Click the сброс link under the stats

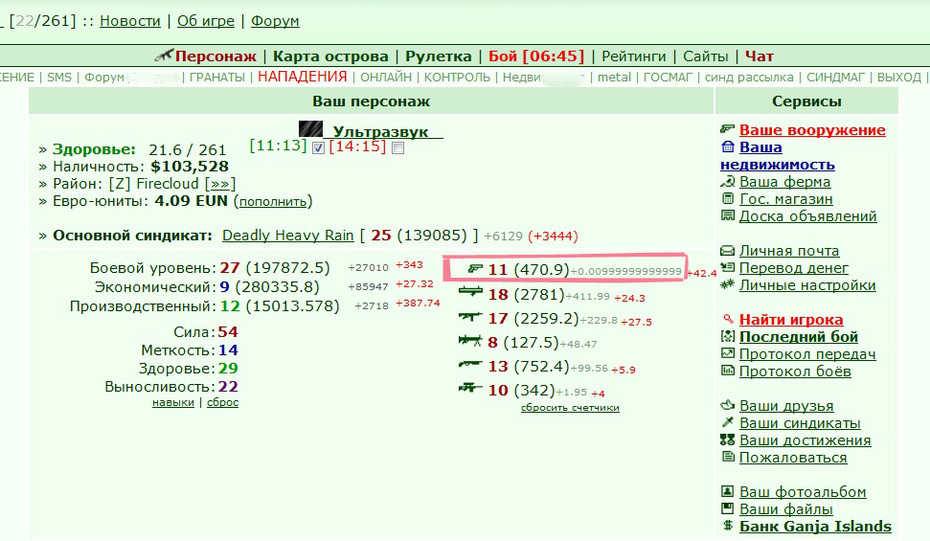point(222,402)
